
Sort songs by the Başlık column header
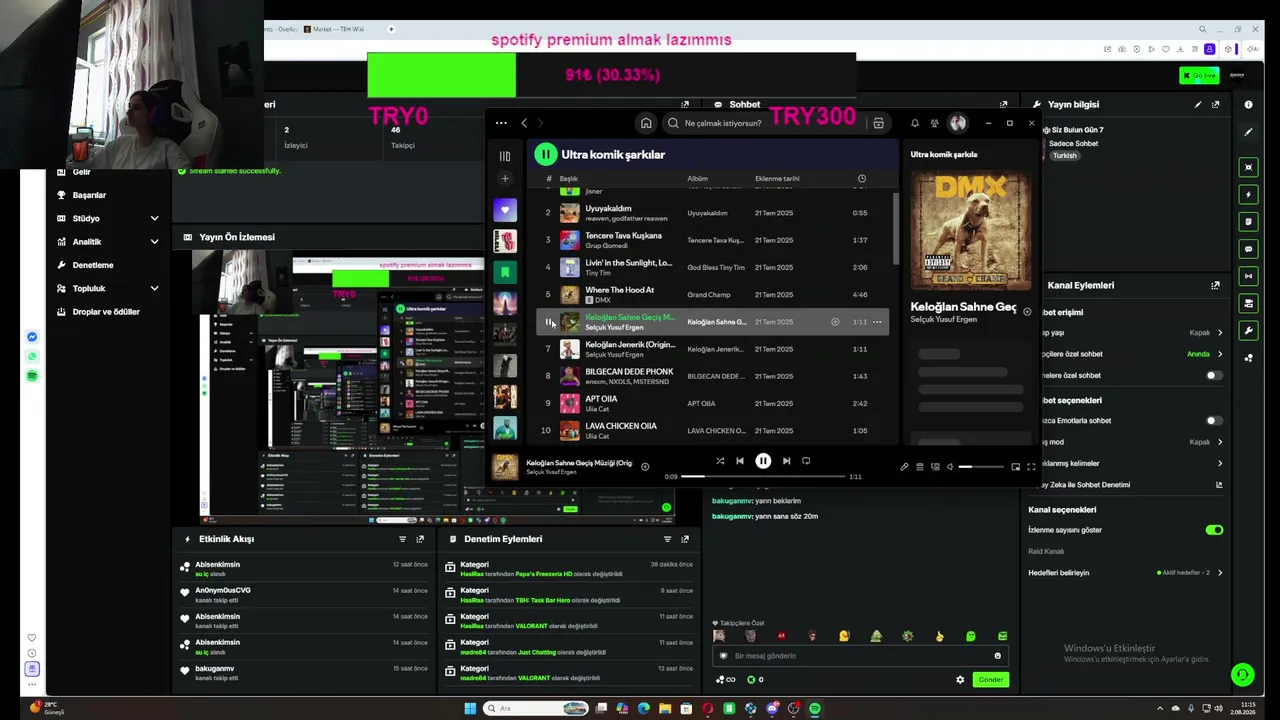point(569,179)
